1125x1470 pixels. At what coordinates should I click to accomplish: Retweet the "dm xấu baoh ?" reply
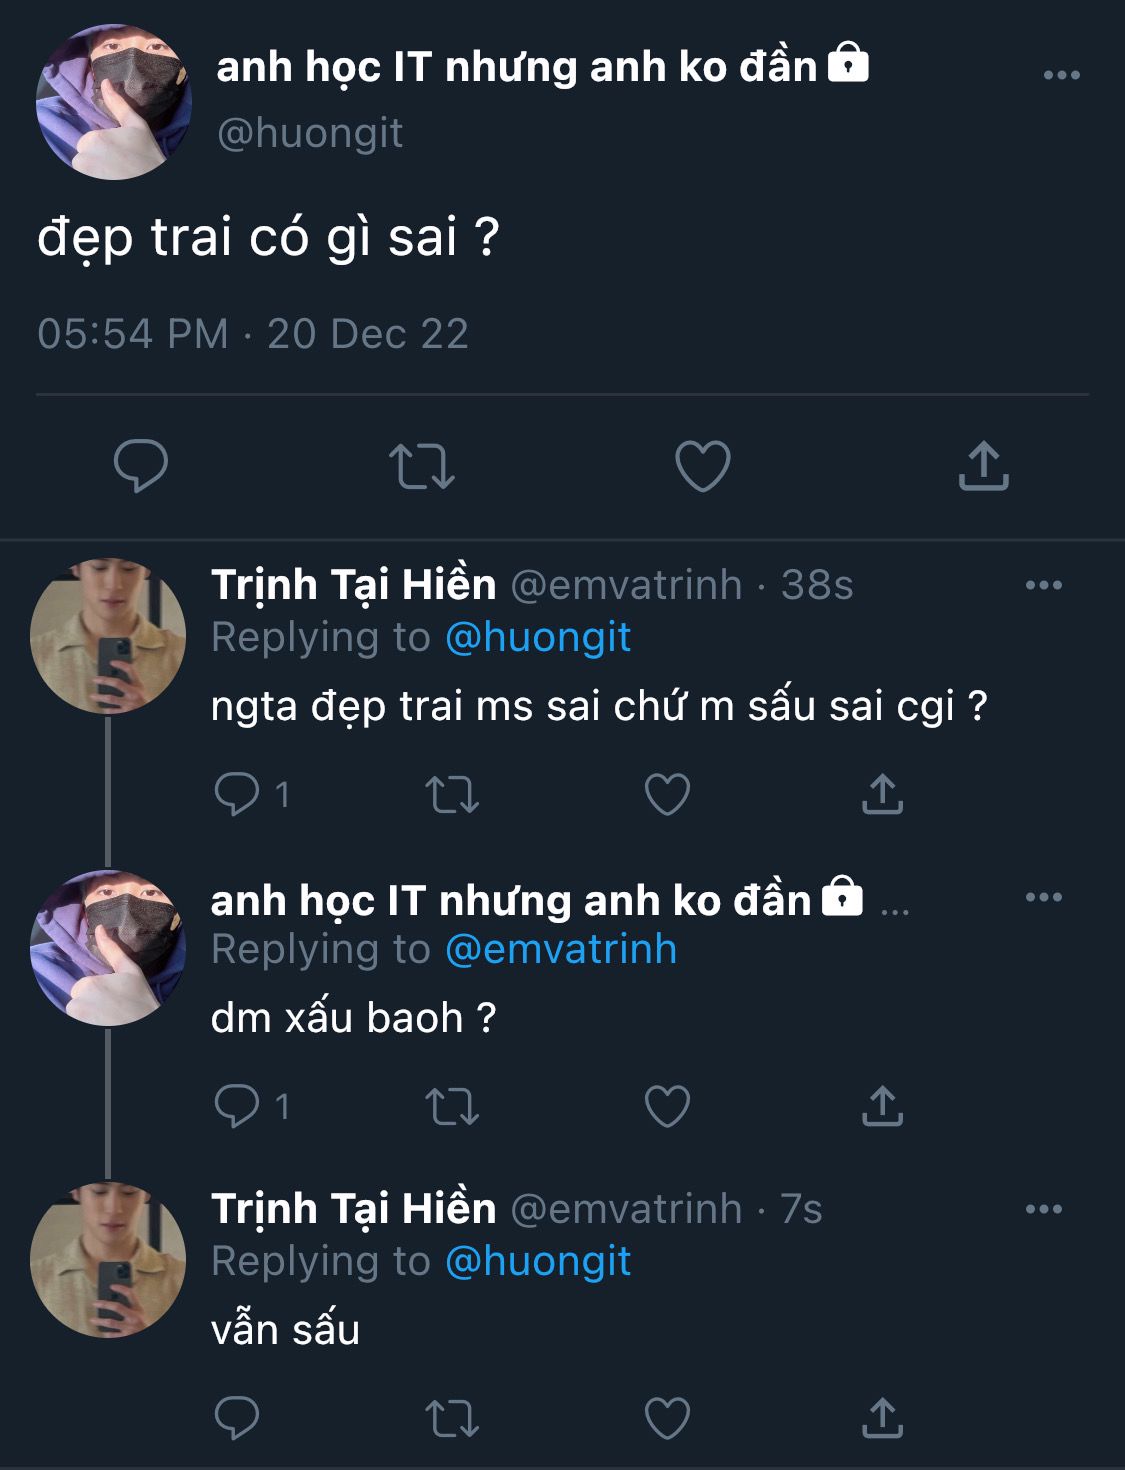click(x=452, y=1107)
